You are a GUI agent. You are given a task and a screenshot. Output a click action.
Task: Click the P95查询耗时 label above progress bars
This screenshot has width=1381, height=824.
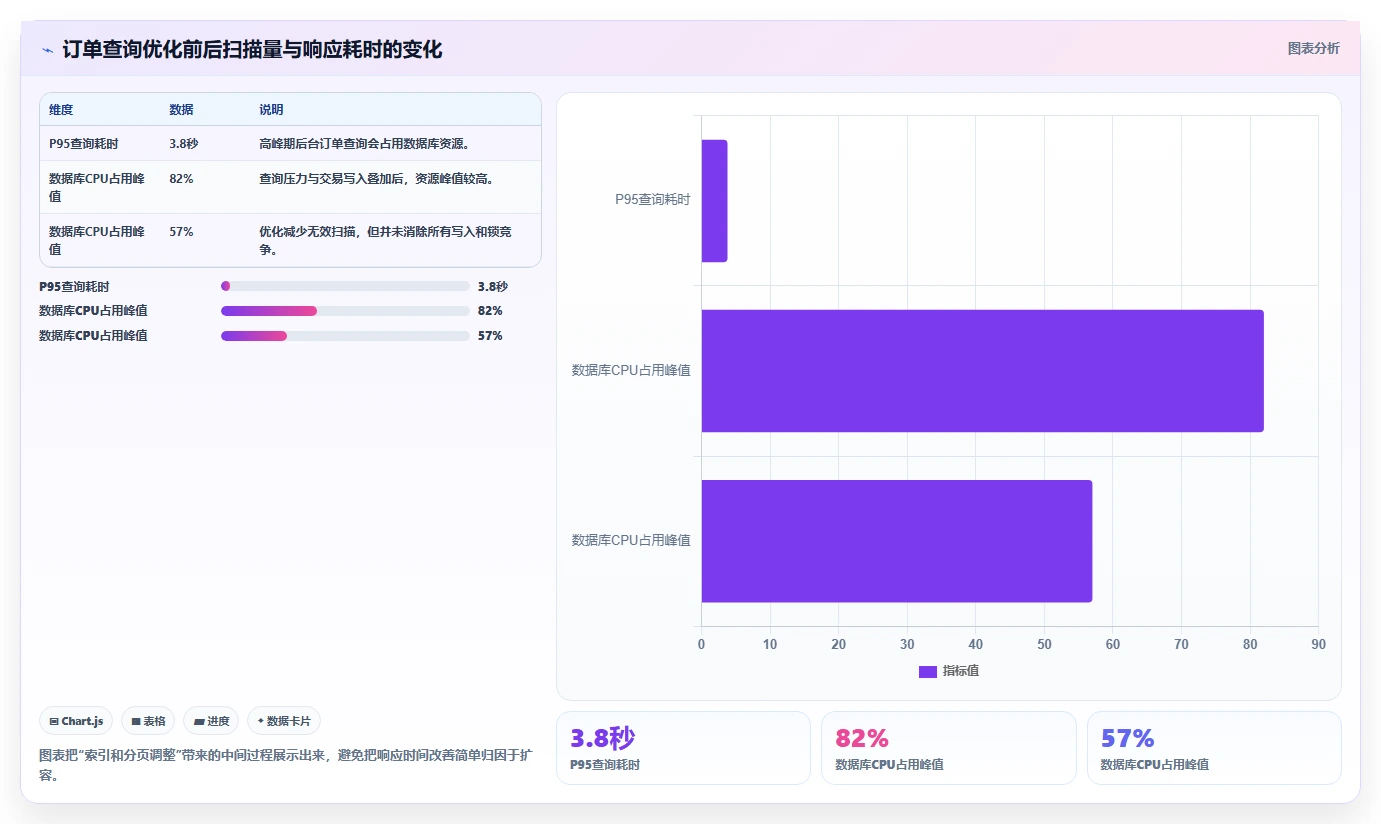74,286
